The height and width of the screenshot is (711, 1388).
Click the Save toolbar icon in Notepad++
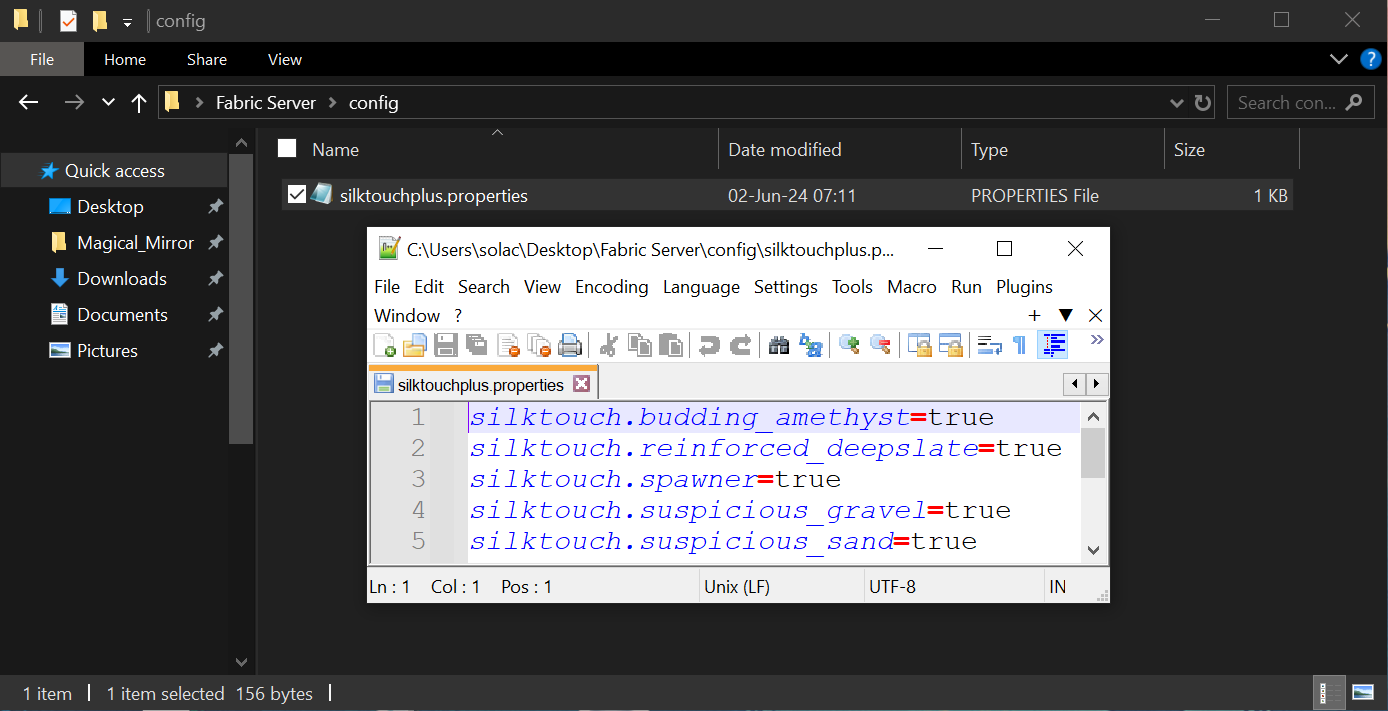click(x=446, y=345)
